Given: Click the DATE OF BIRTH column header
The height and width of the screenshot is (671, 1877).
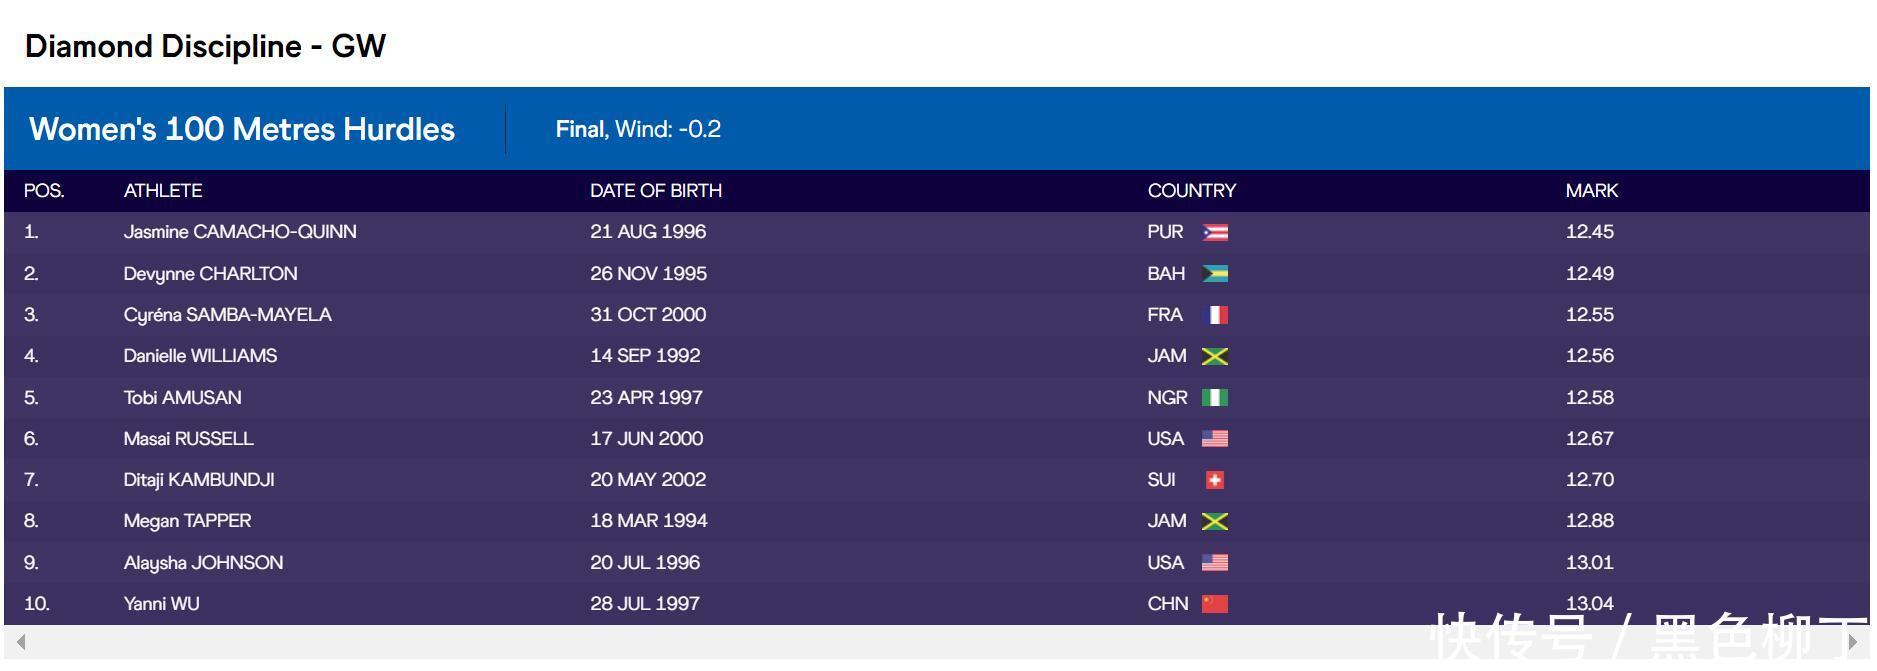Looking at the screenshot, I should [x=655, y=191].
